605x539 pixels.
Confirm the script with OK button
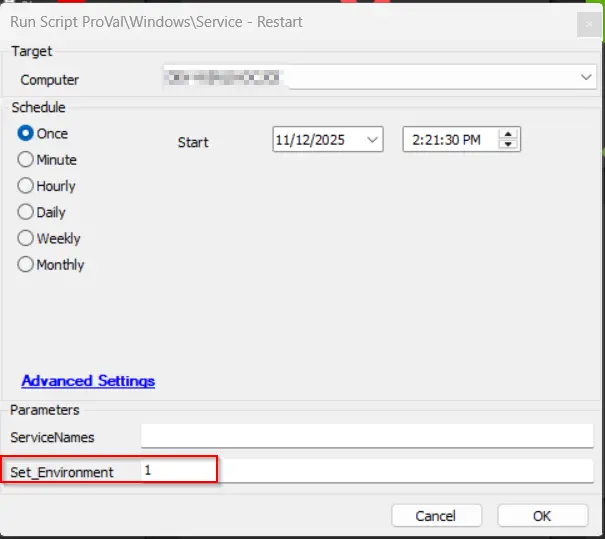[x=542, y=516]
